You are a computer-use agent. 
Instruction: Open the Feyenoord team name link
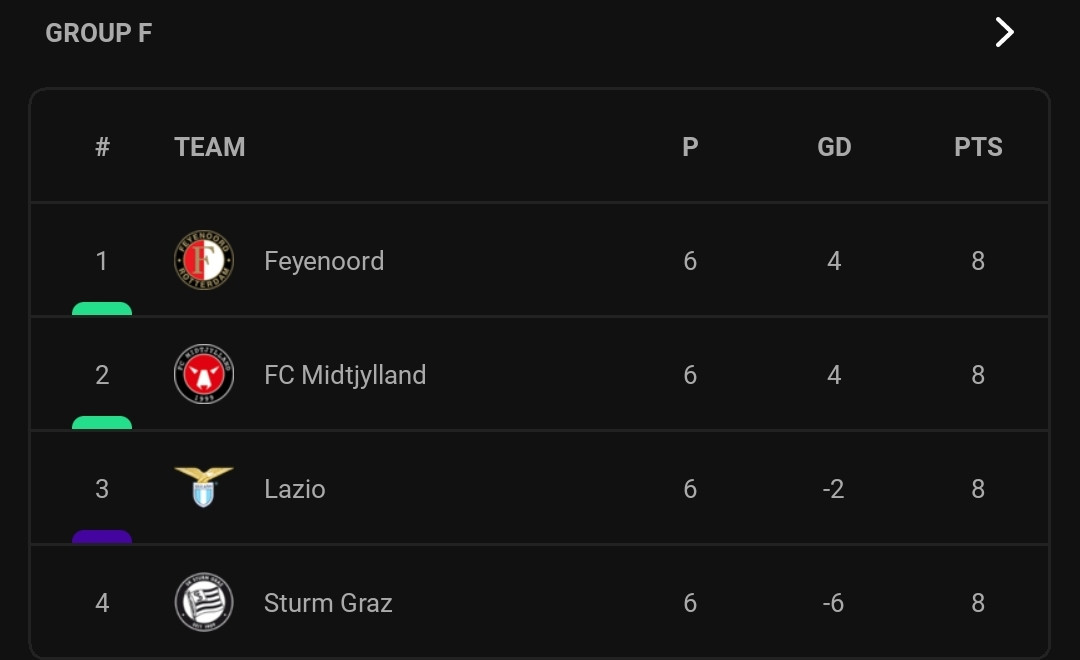click(x=324, y=261)
